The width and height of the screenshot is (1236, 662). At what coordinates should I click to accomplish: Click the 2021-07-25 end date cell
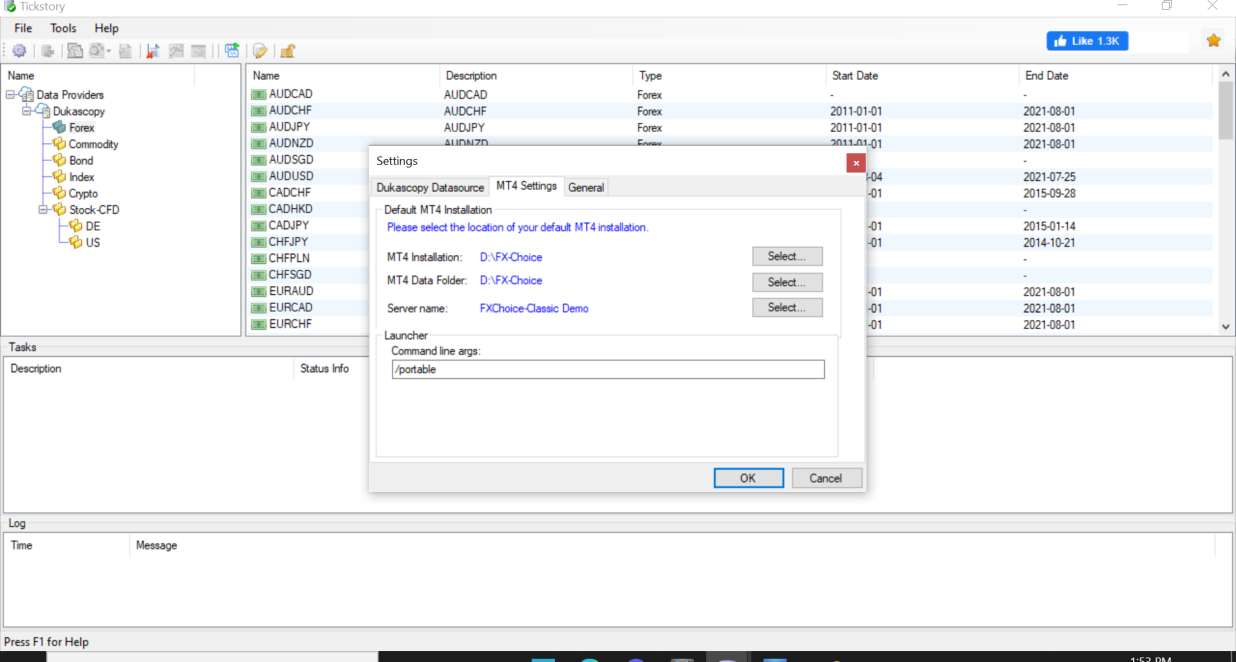coord(1049,177)
